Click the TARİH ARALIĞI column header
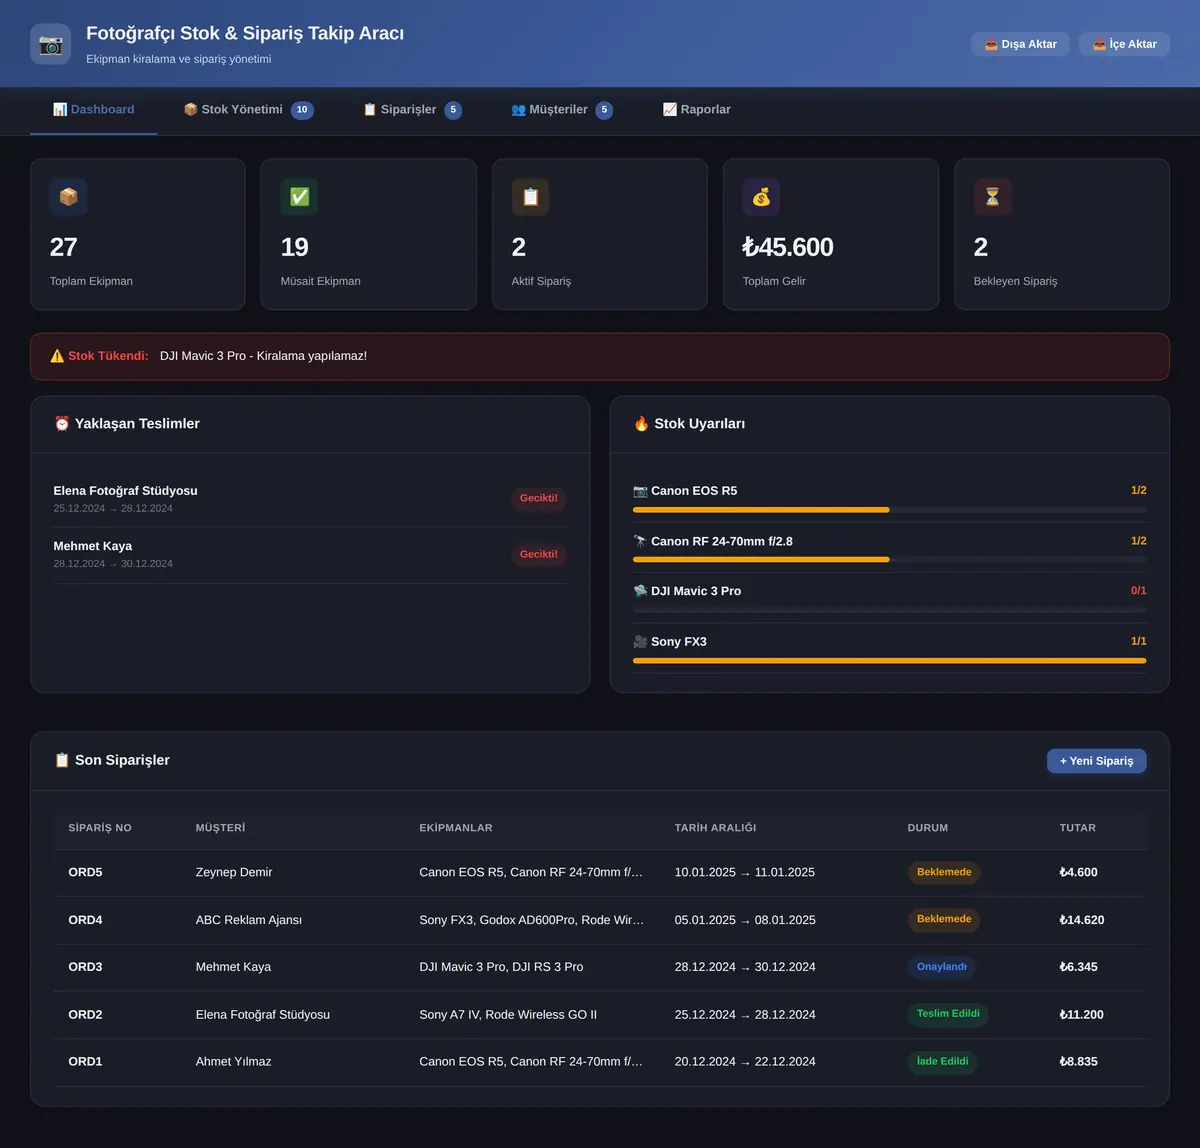 coord(715,828)
